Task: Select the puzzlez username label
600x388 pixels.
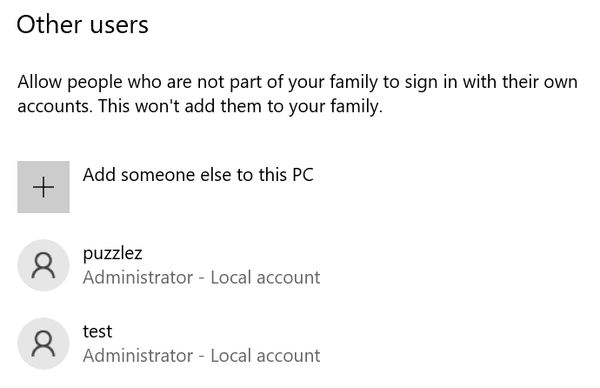Action: click(112, 254)
